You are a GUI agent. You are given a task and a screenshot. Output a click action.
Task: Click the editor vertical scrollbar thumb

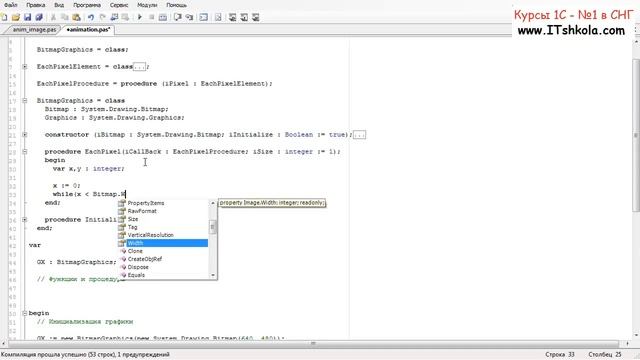click(636, 135)
